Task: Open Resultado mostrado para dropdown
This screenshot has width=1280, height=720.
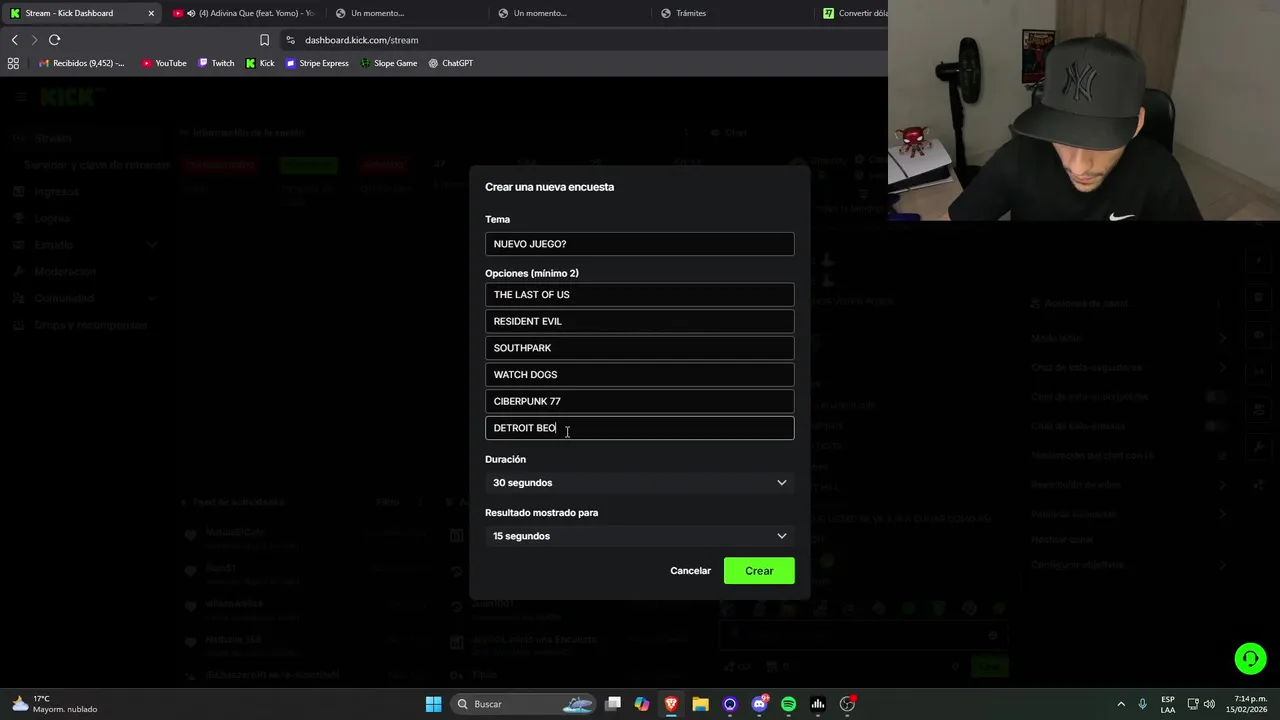Action: point(640,536)
